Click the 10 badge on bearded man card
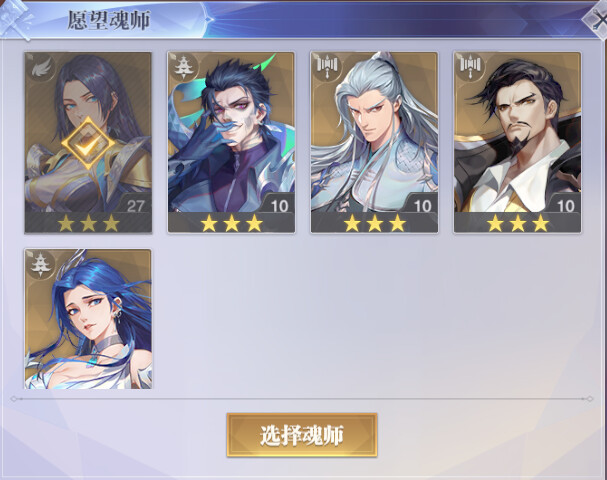The height and width of the screenshot is (480, 607). click(x=566, y=206)
